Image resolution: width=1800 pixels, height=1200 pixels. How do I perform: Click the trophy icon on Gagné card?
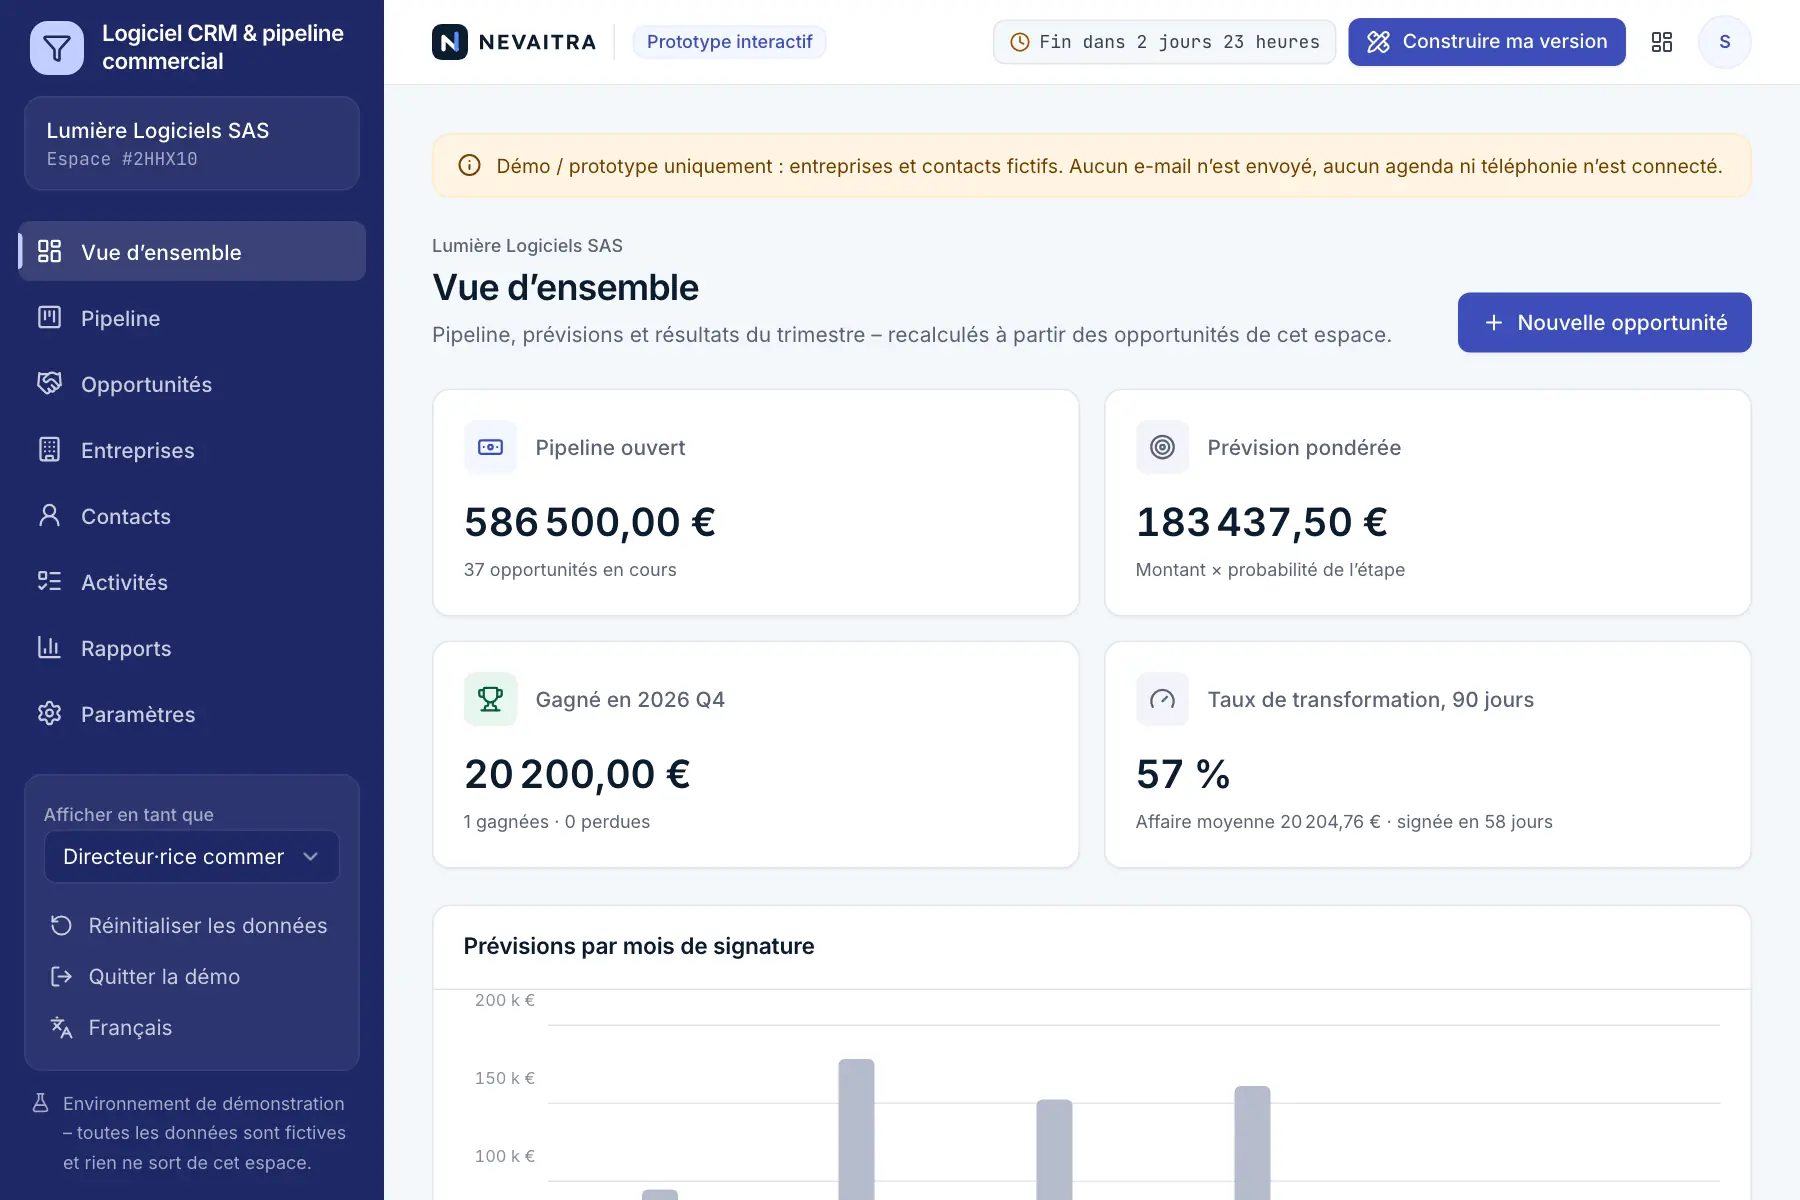(491, 699)
